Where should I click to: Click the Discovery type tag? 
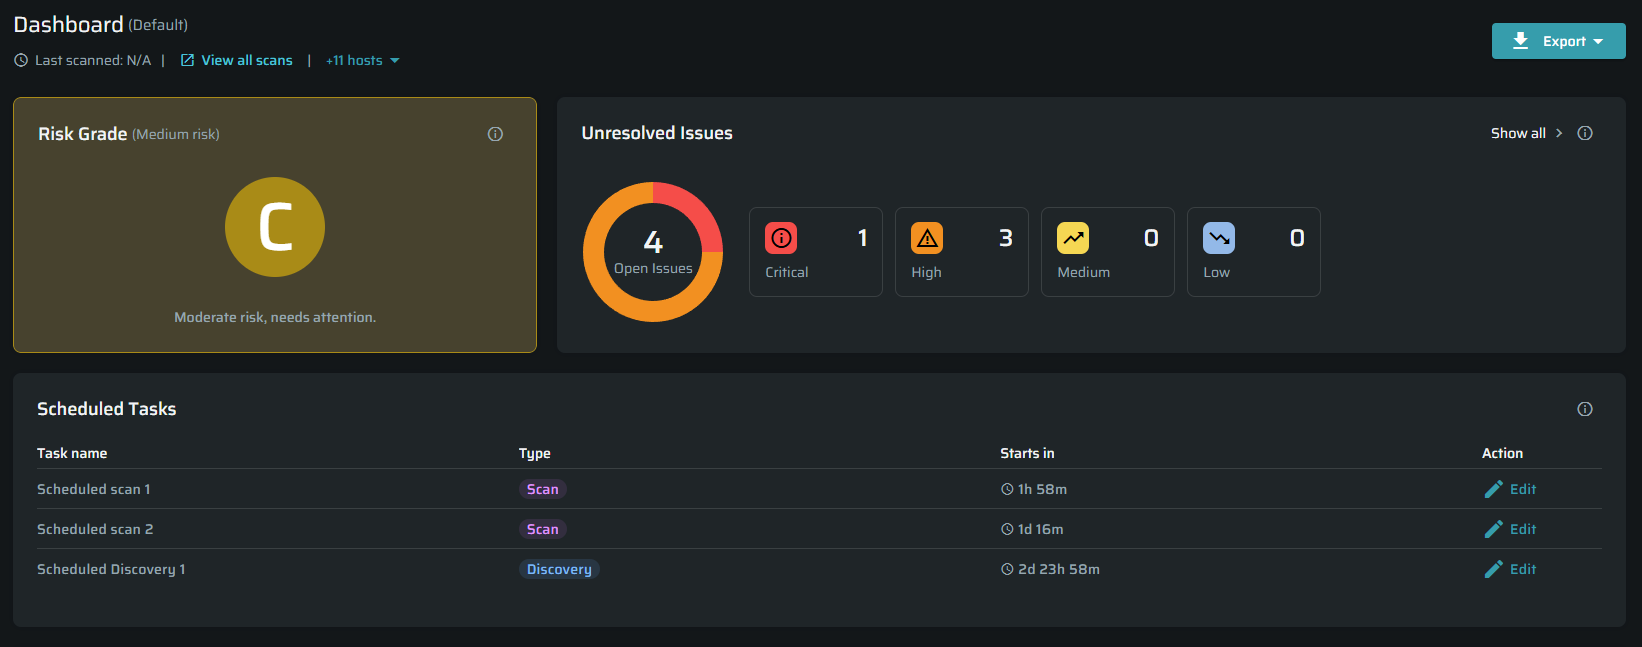click(x=559, y=569)
